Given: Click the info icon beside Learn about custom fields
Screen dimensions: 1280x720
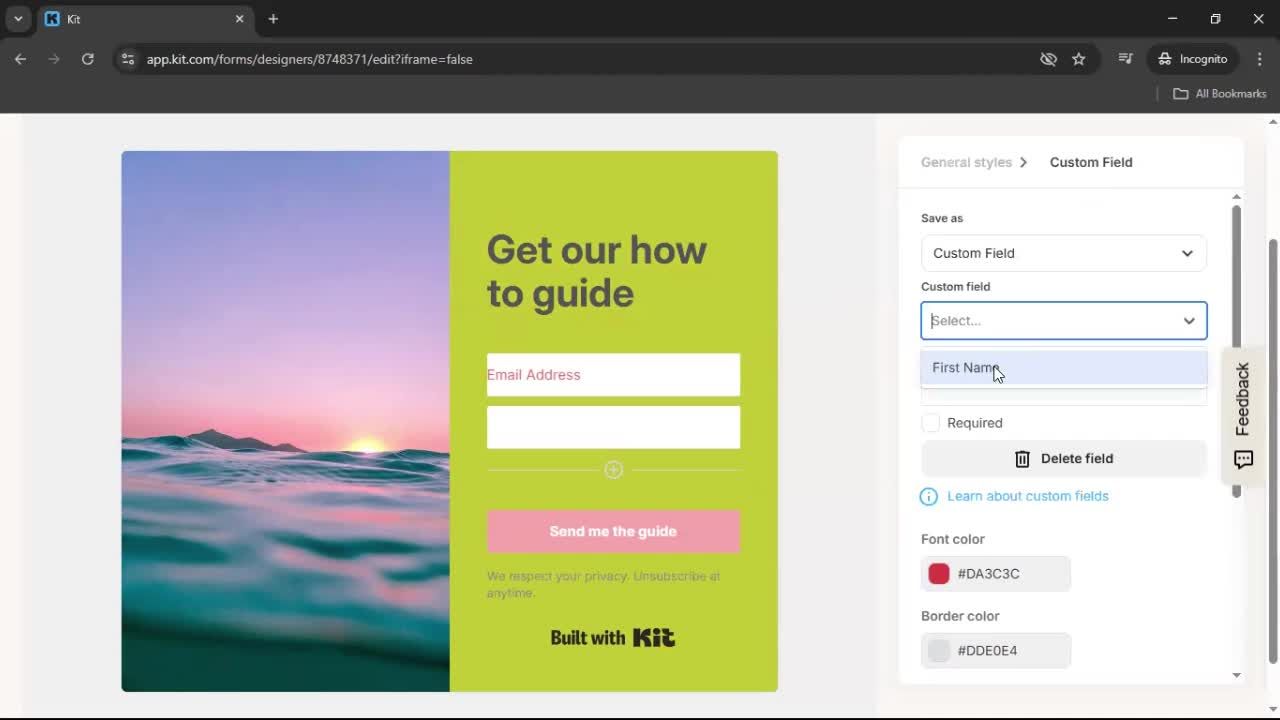Looking at the screenshot, I should click(928, 496).
